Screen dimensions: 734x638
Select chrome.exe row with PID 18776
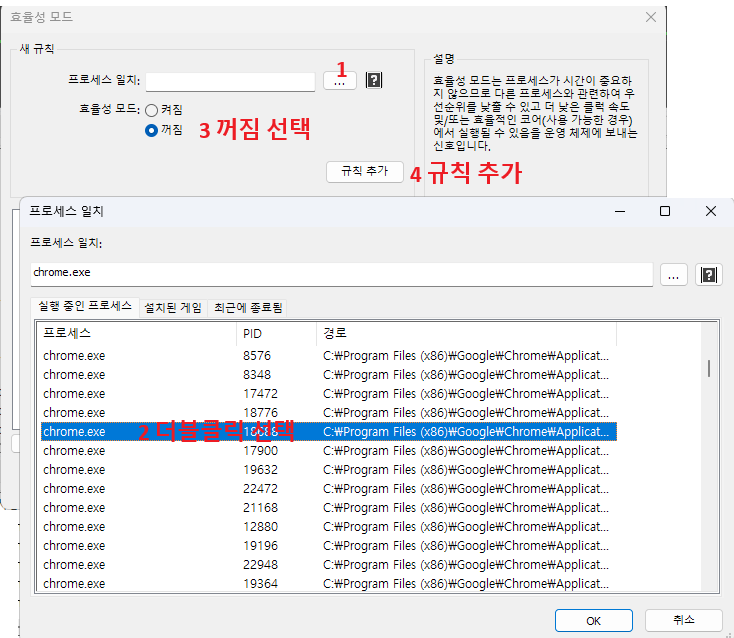[329, 413]
